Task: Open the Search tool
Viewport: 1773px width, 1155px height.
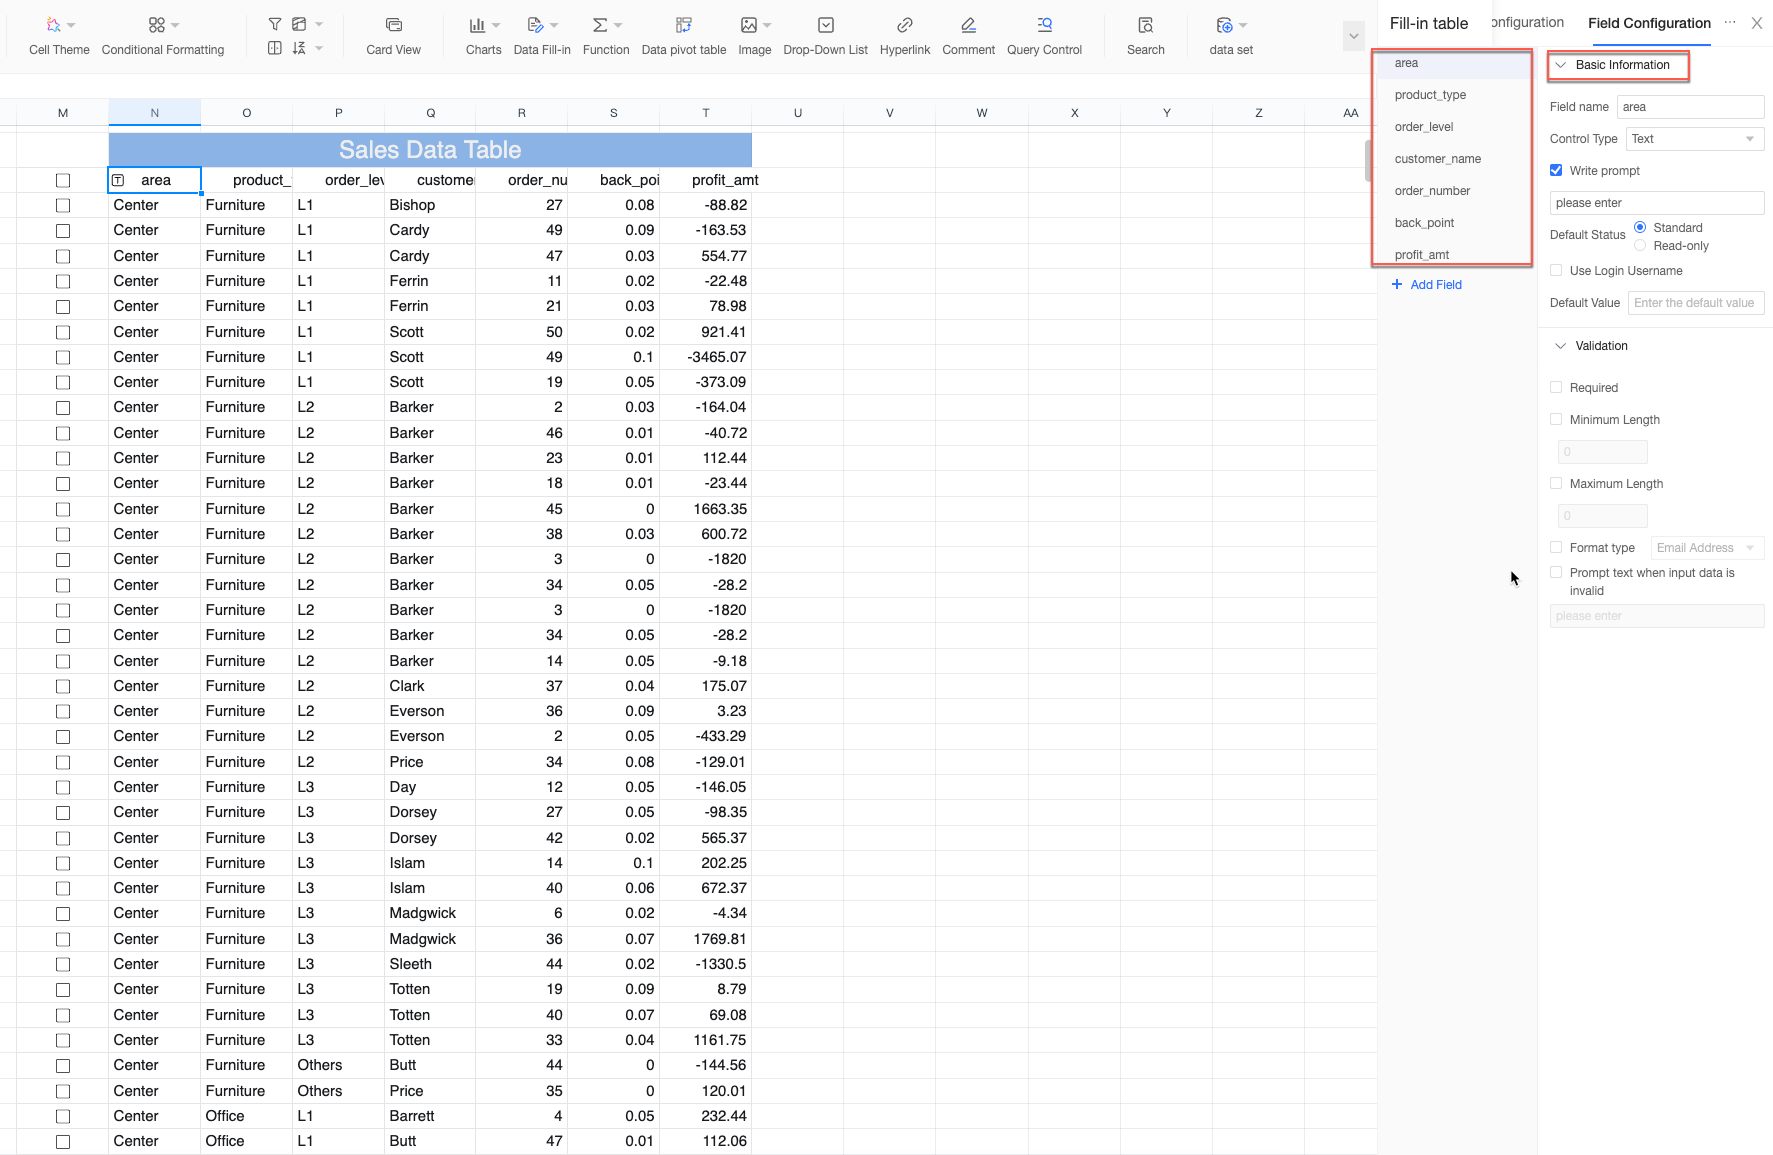Action: (x=1146, y=35)
